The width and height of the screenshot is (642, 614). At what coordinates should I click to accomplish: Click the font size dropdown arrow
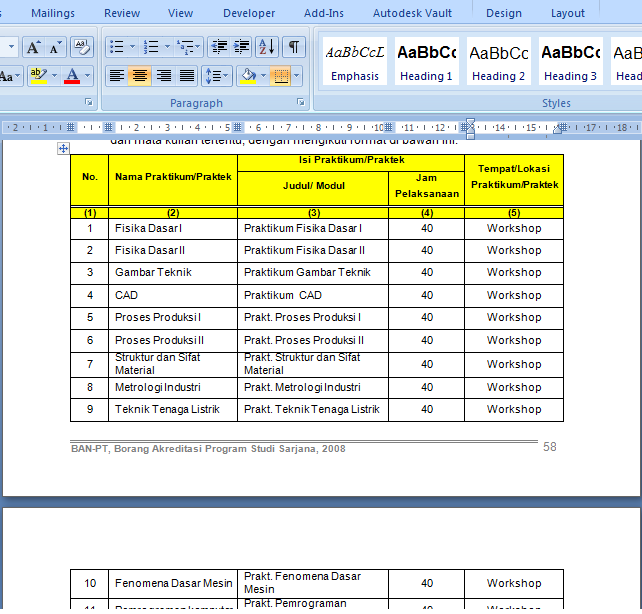11,47
